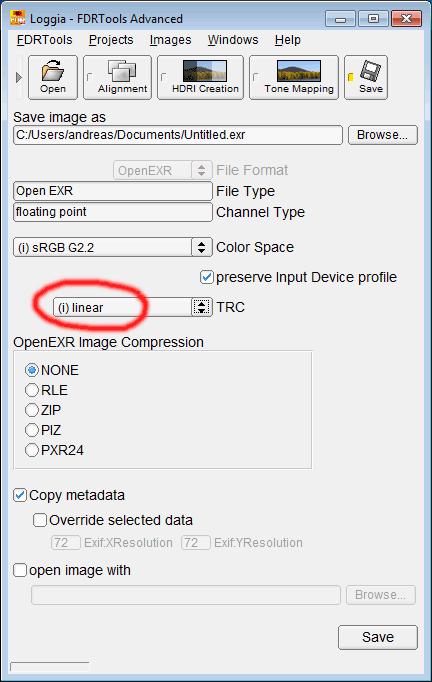Enable Override selected data option
The height and width of the screenshot is (682, 432).
[x=40, y=520]
